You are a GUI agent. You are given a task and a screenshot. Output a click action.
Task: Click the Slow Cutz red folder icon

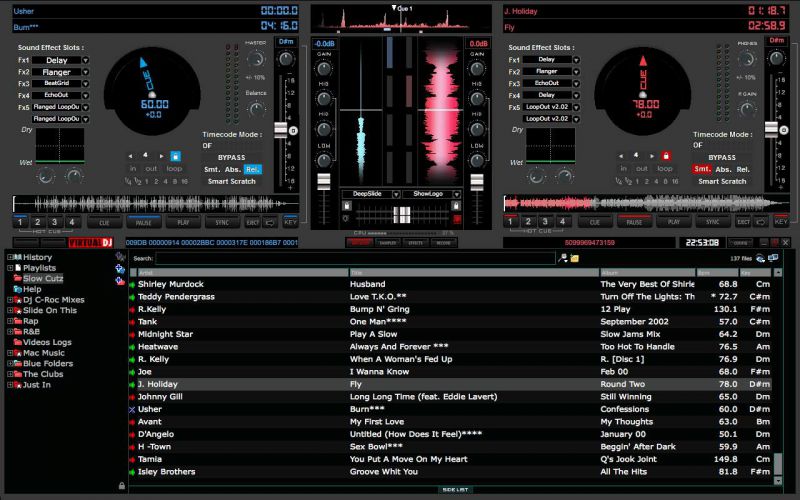(18, 279)
